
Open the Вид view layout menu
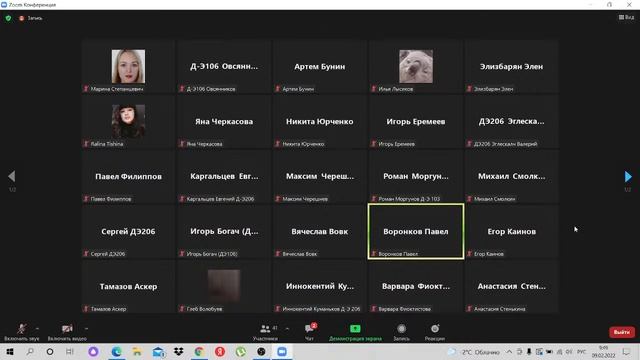pyautogui.click(x=626, y=17)
